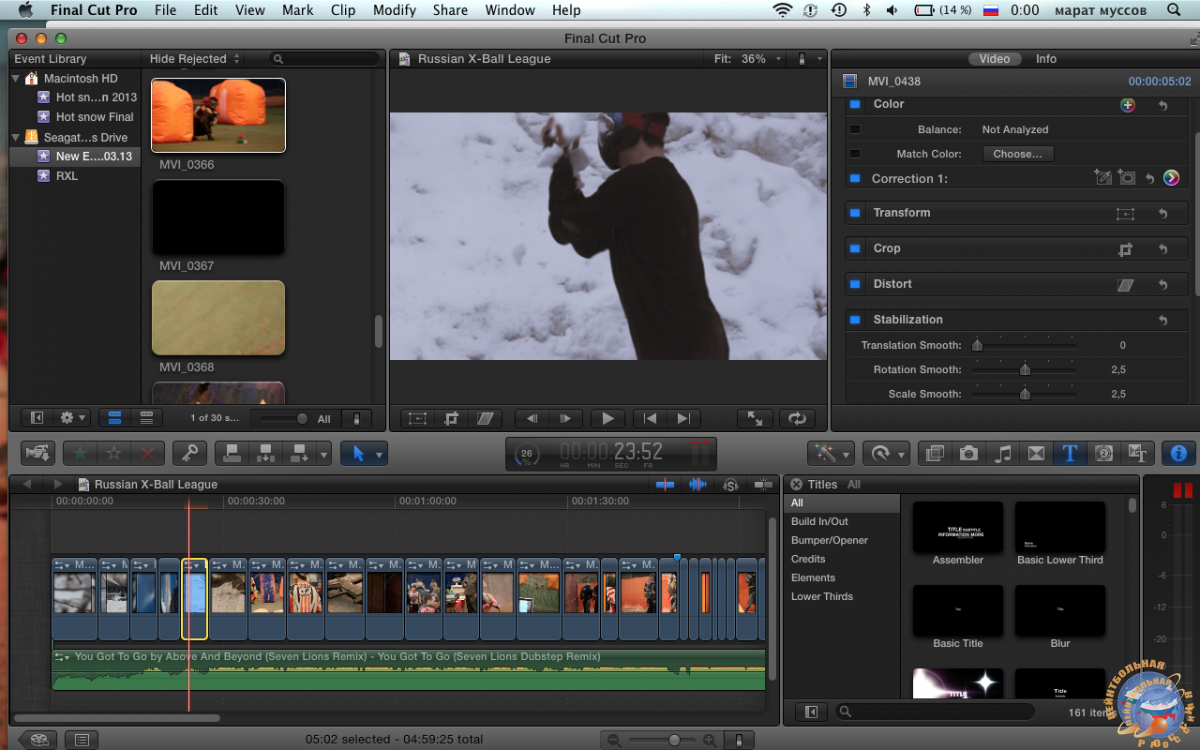
Task: Enable the Match Color checkbox
Action: pos(855,154)
